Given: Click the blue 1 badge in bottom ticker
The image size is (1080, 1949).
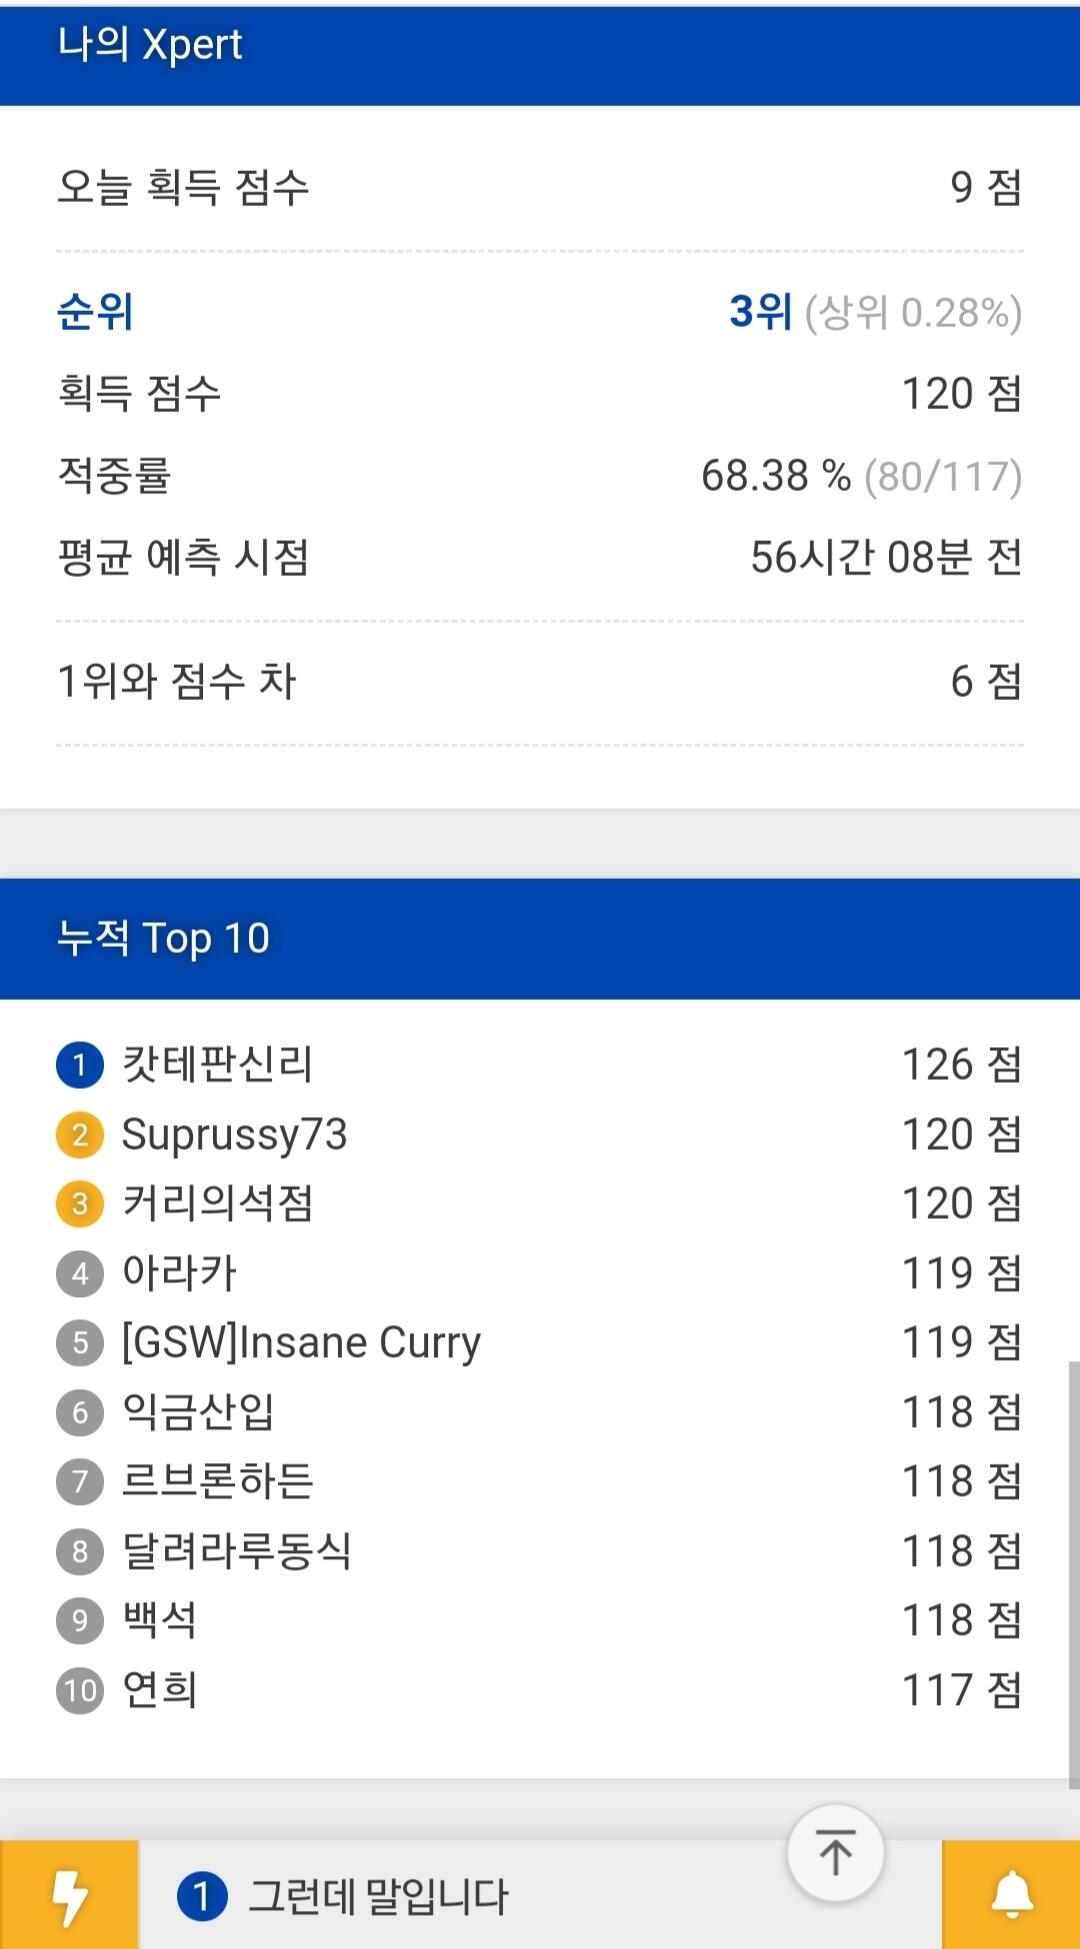Looking at the screenshot, I should tap(202, 1896).
